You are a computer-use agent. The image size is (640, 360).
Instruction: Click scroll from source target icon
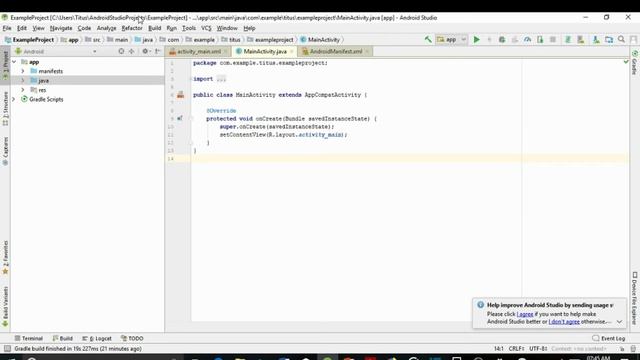[x=121, y=51]
